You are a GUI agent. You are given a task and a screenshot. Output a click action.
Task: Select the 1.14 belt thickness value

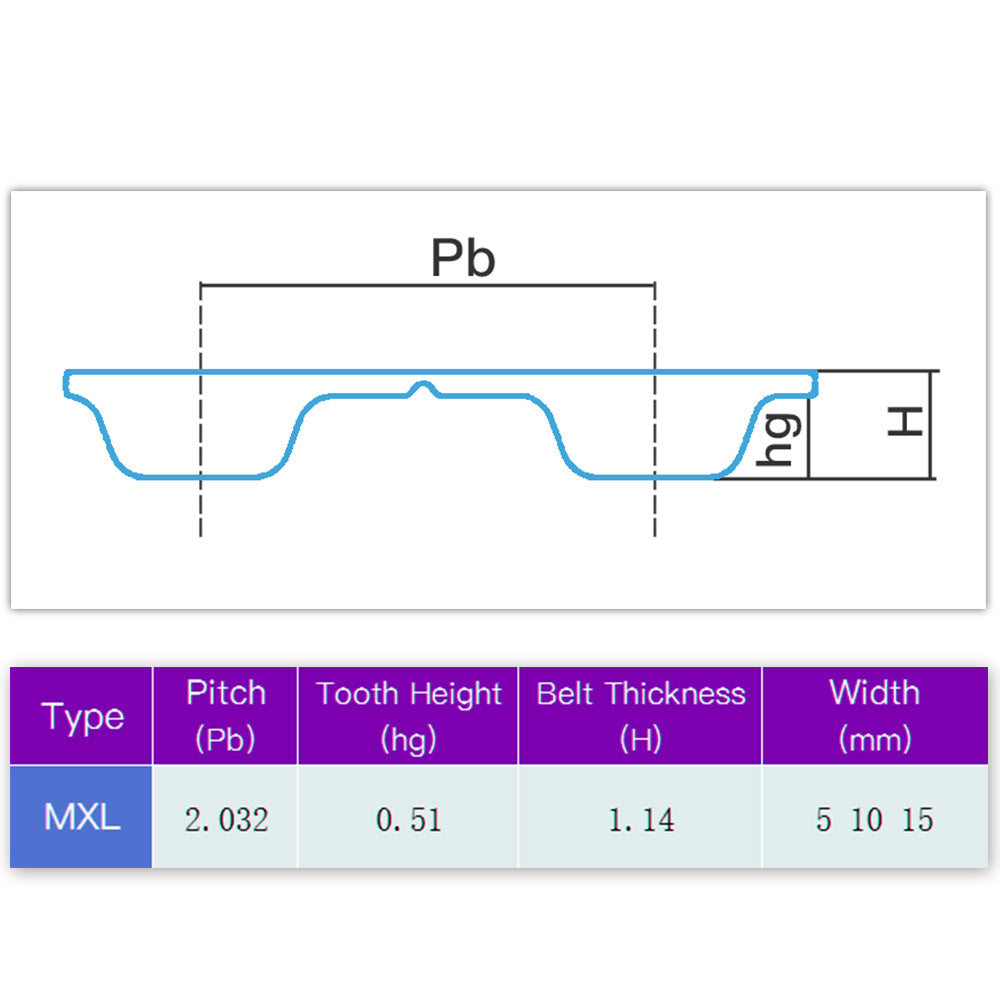(641, 820)
